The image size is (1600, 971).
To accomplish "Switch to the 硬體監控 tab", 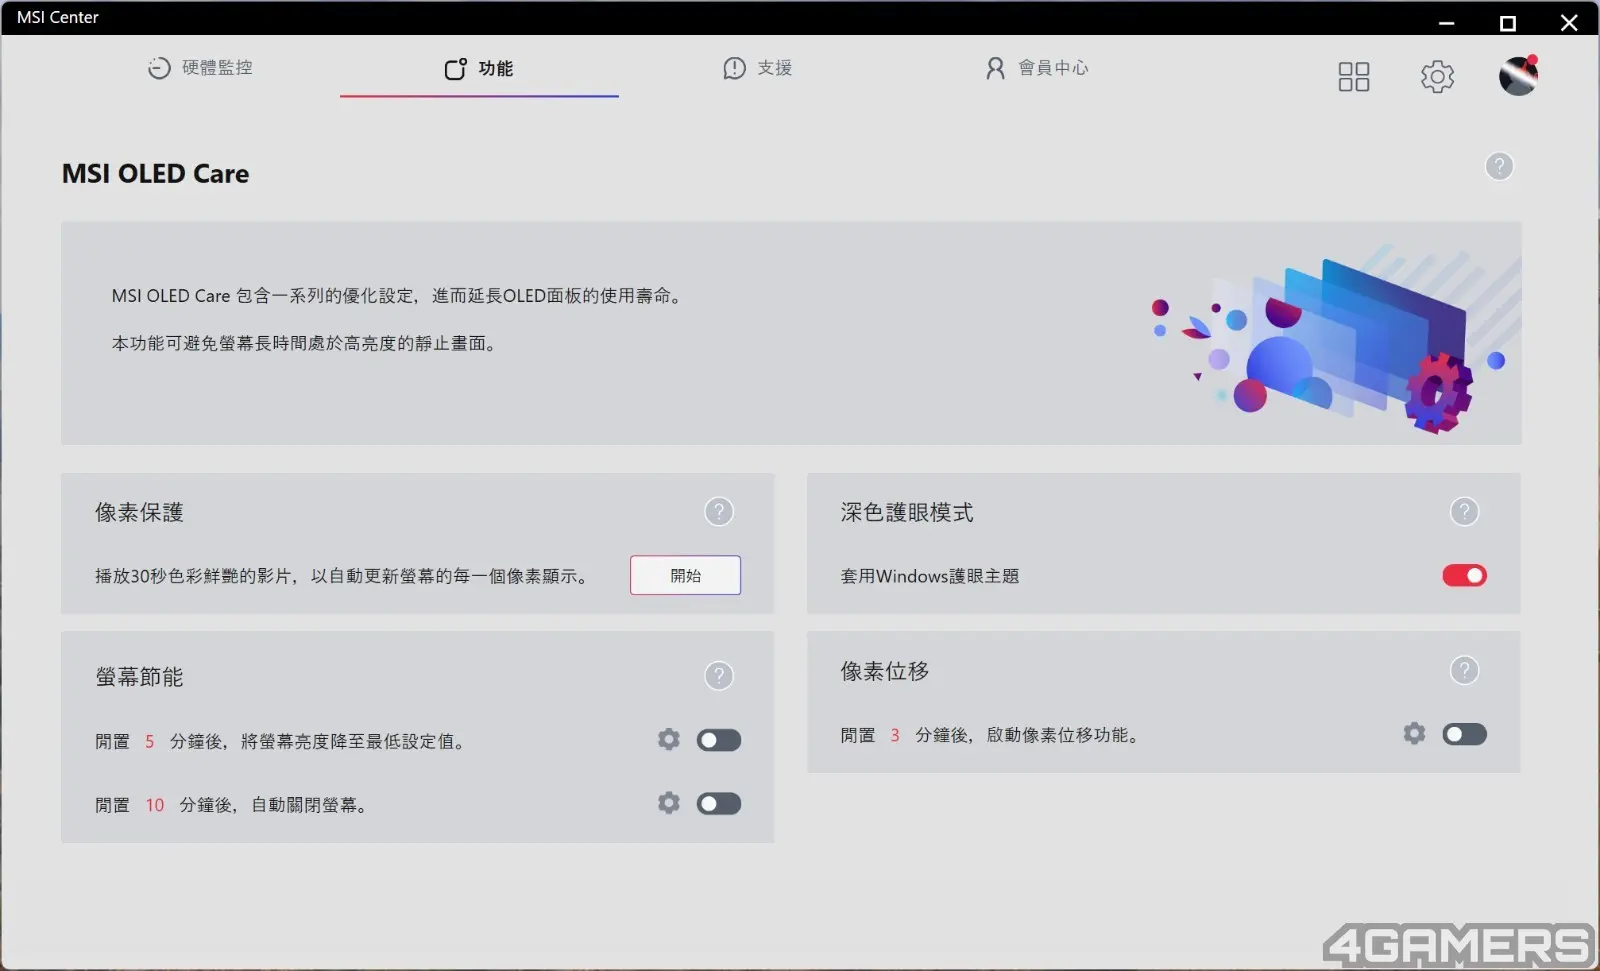I will [200, 68].
